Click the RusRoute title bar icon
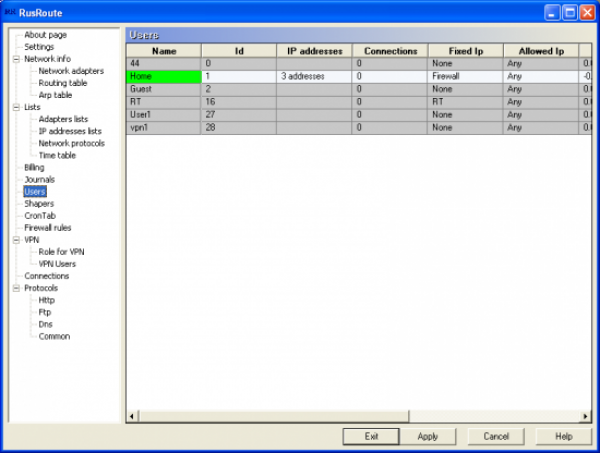600x453 pixels. point(10,12)
